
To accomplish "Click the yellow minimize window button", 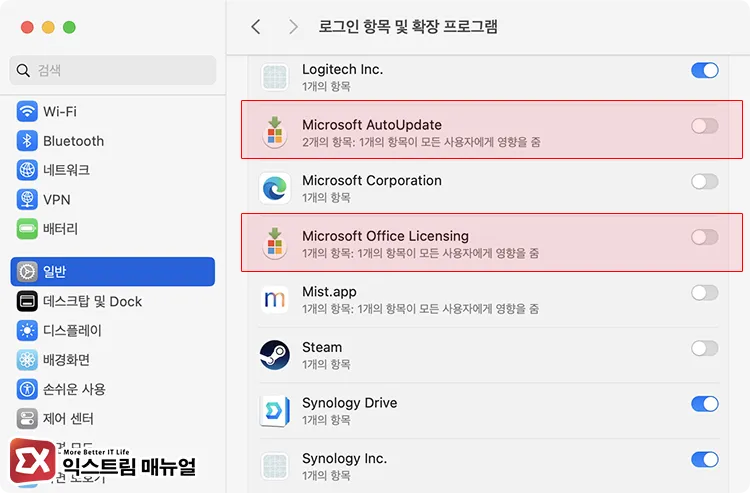I will [48, 27].
